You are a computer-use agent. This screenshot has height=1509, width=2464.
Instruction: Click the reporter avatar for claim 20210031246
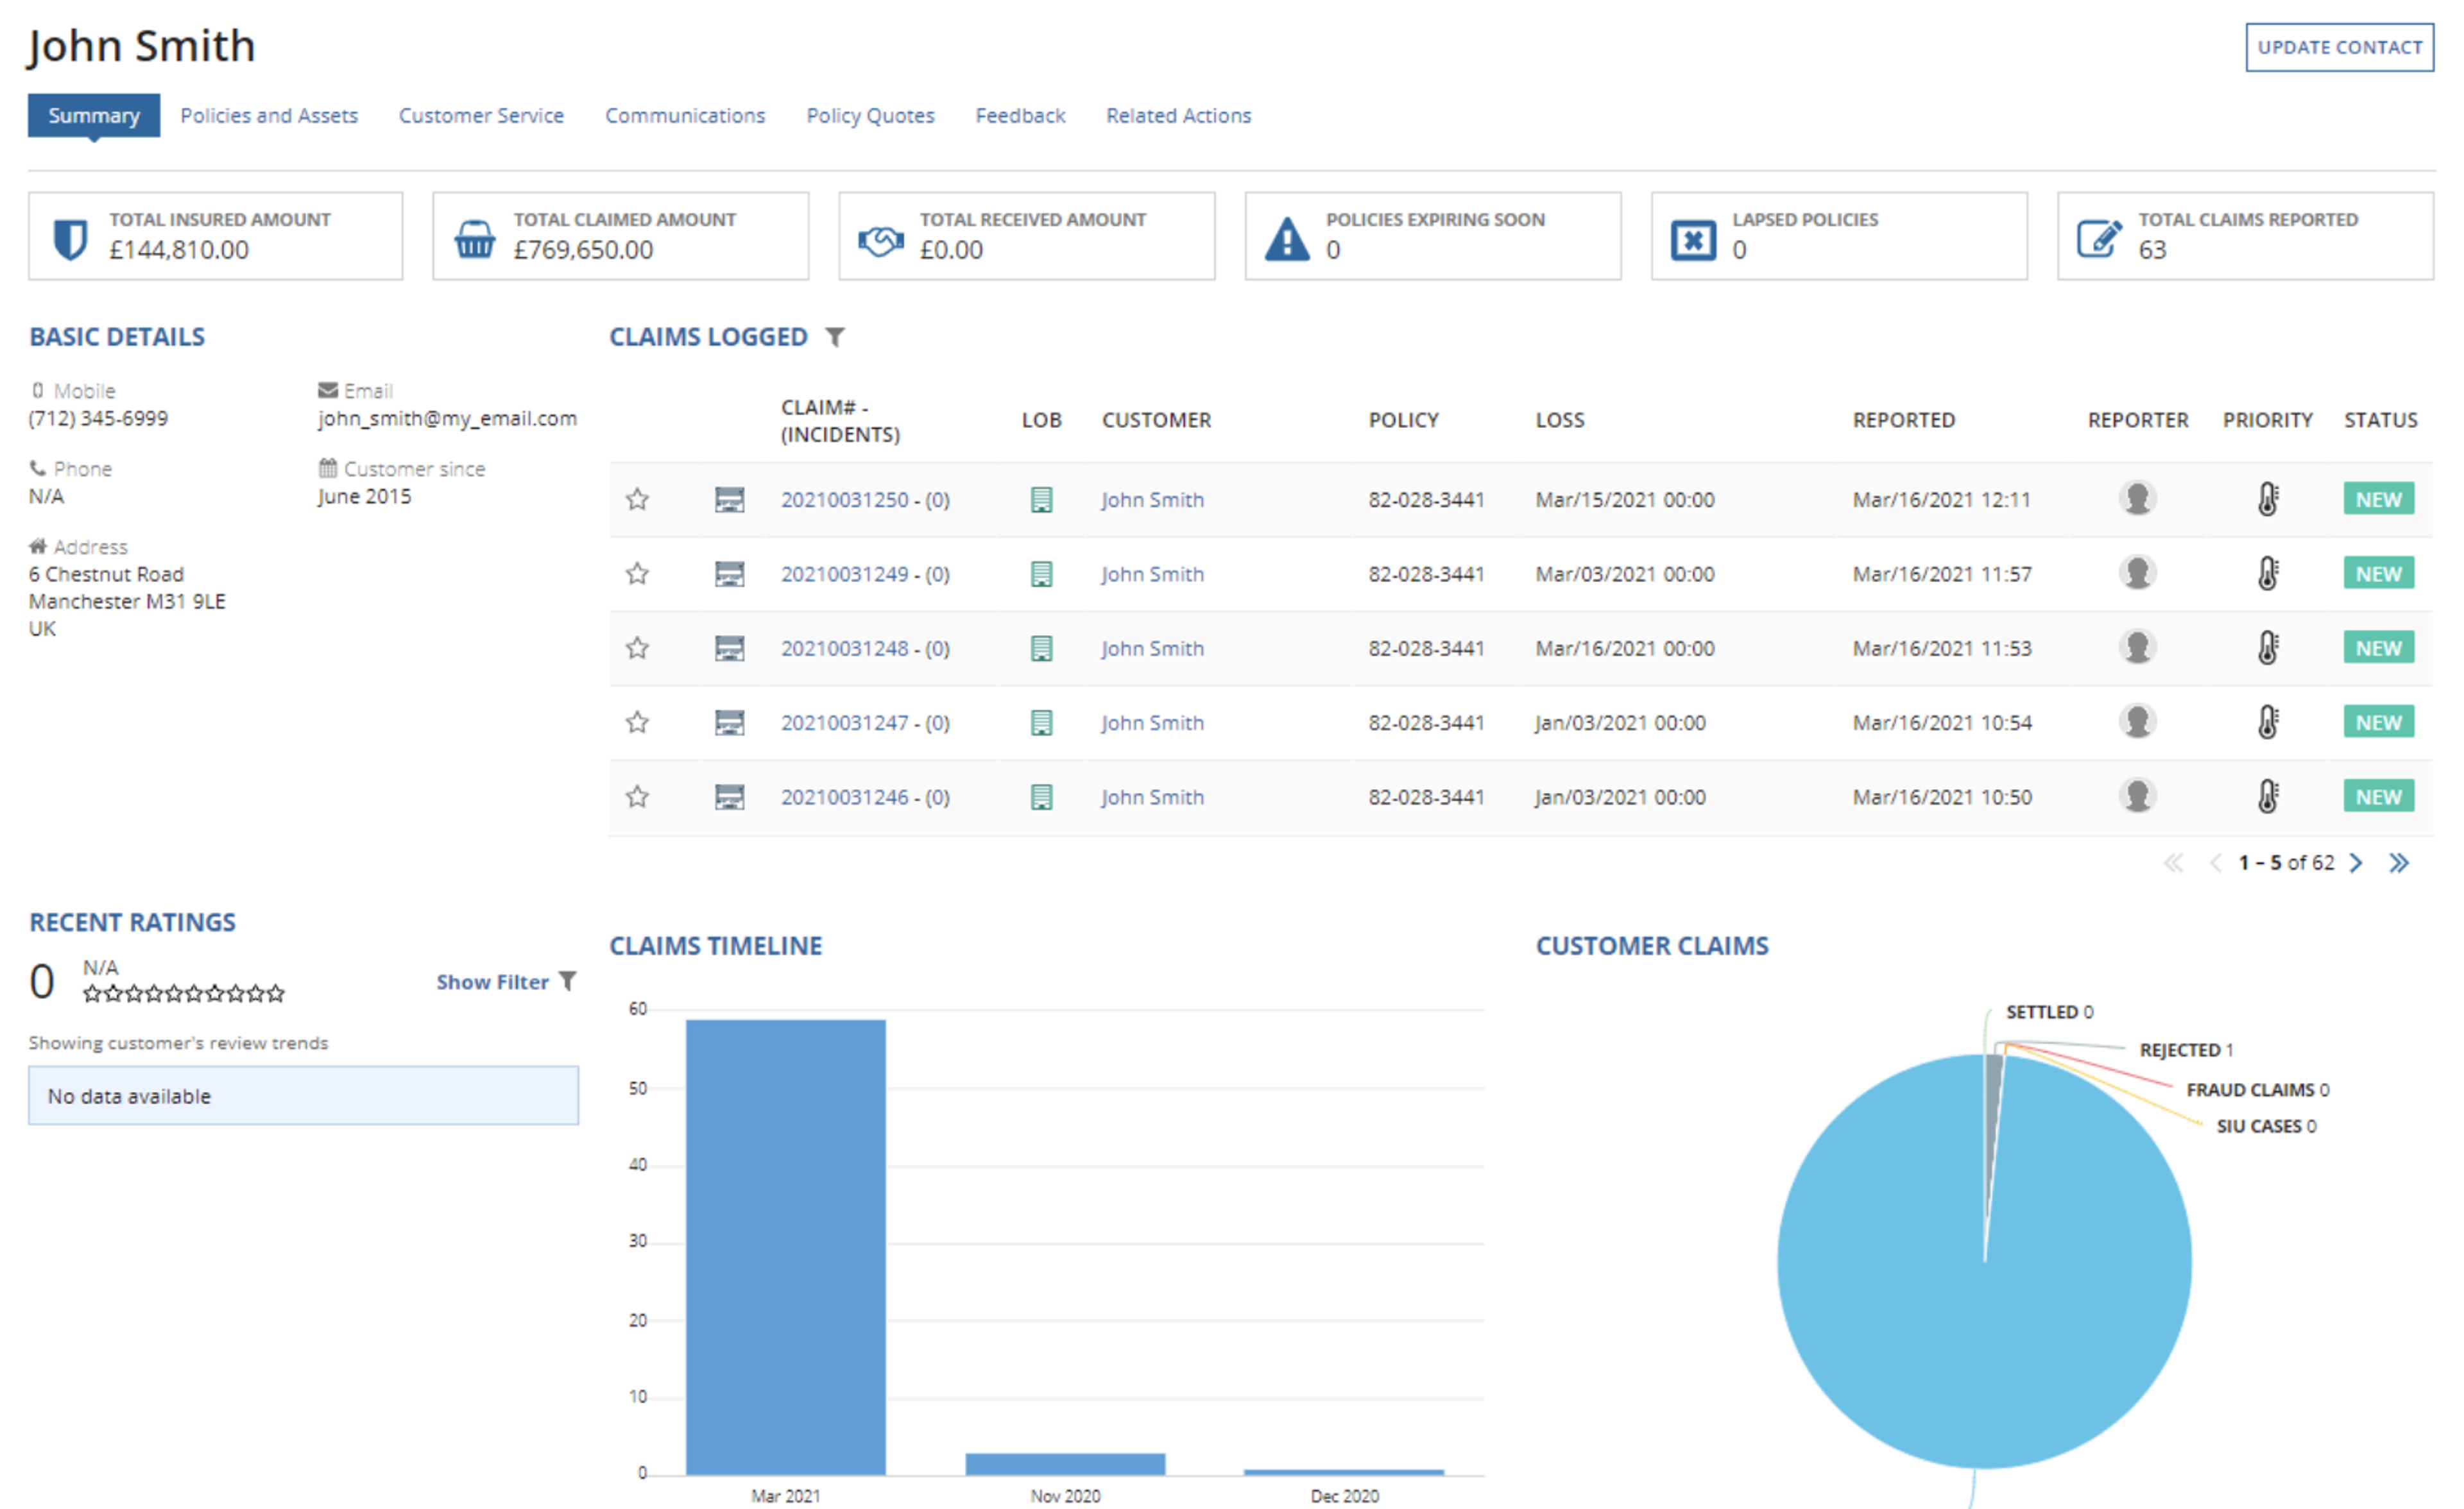pos(2137,796)
